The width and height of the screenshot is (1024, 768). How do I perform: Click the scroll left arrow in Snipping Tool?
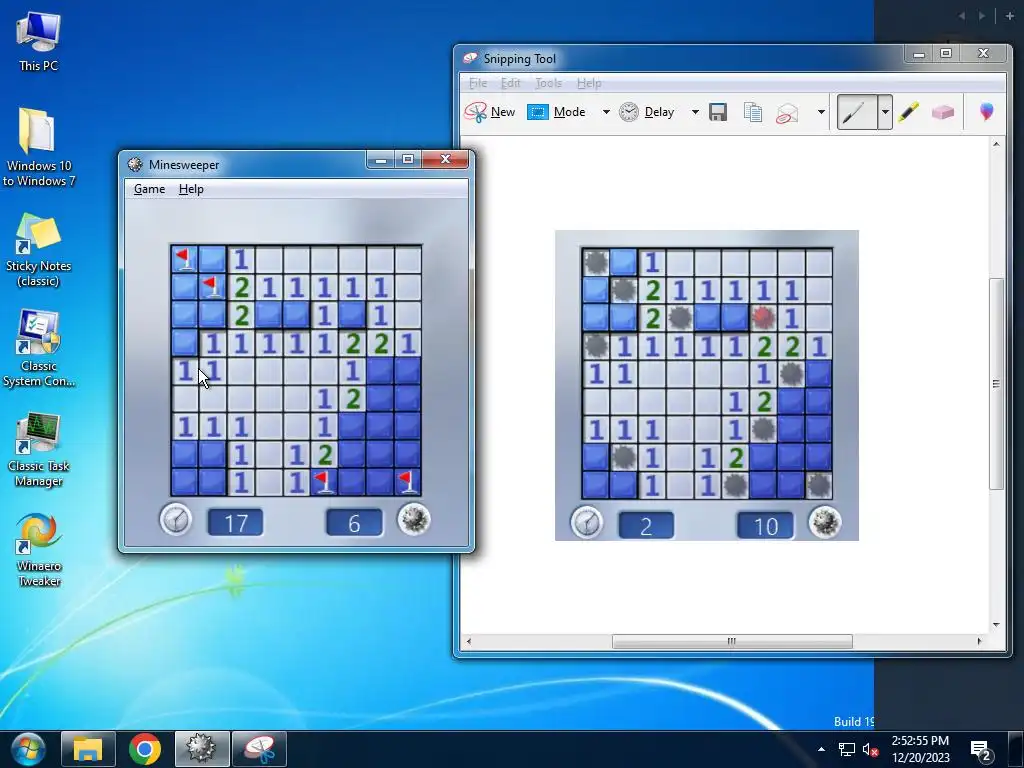(x=468, y=641)
